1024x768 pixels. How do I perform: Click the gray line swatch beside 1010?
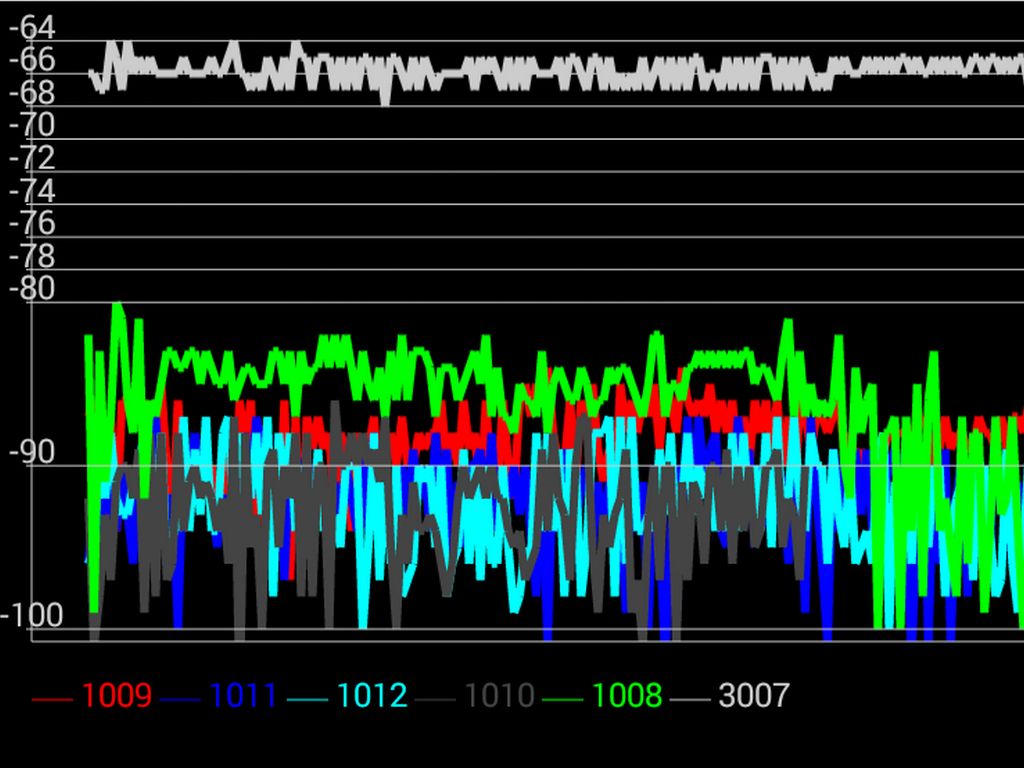click(x=436, y=699)
